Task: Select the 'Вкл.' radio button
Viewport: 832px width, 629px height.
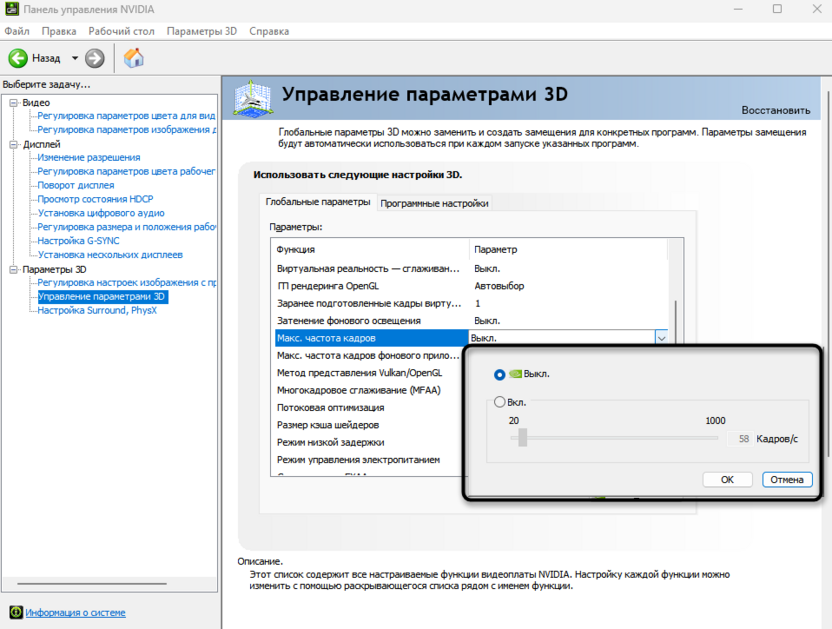Action: 500,402
